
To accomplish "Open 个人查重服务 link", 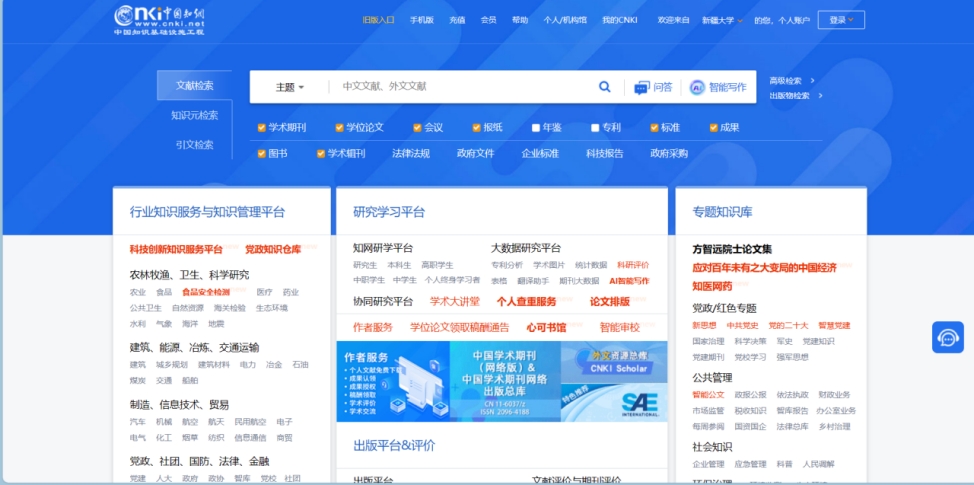I will click(x=526, y=302).
